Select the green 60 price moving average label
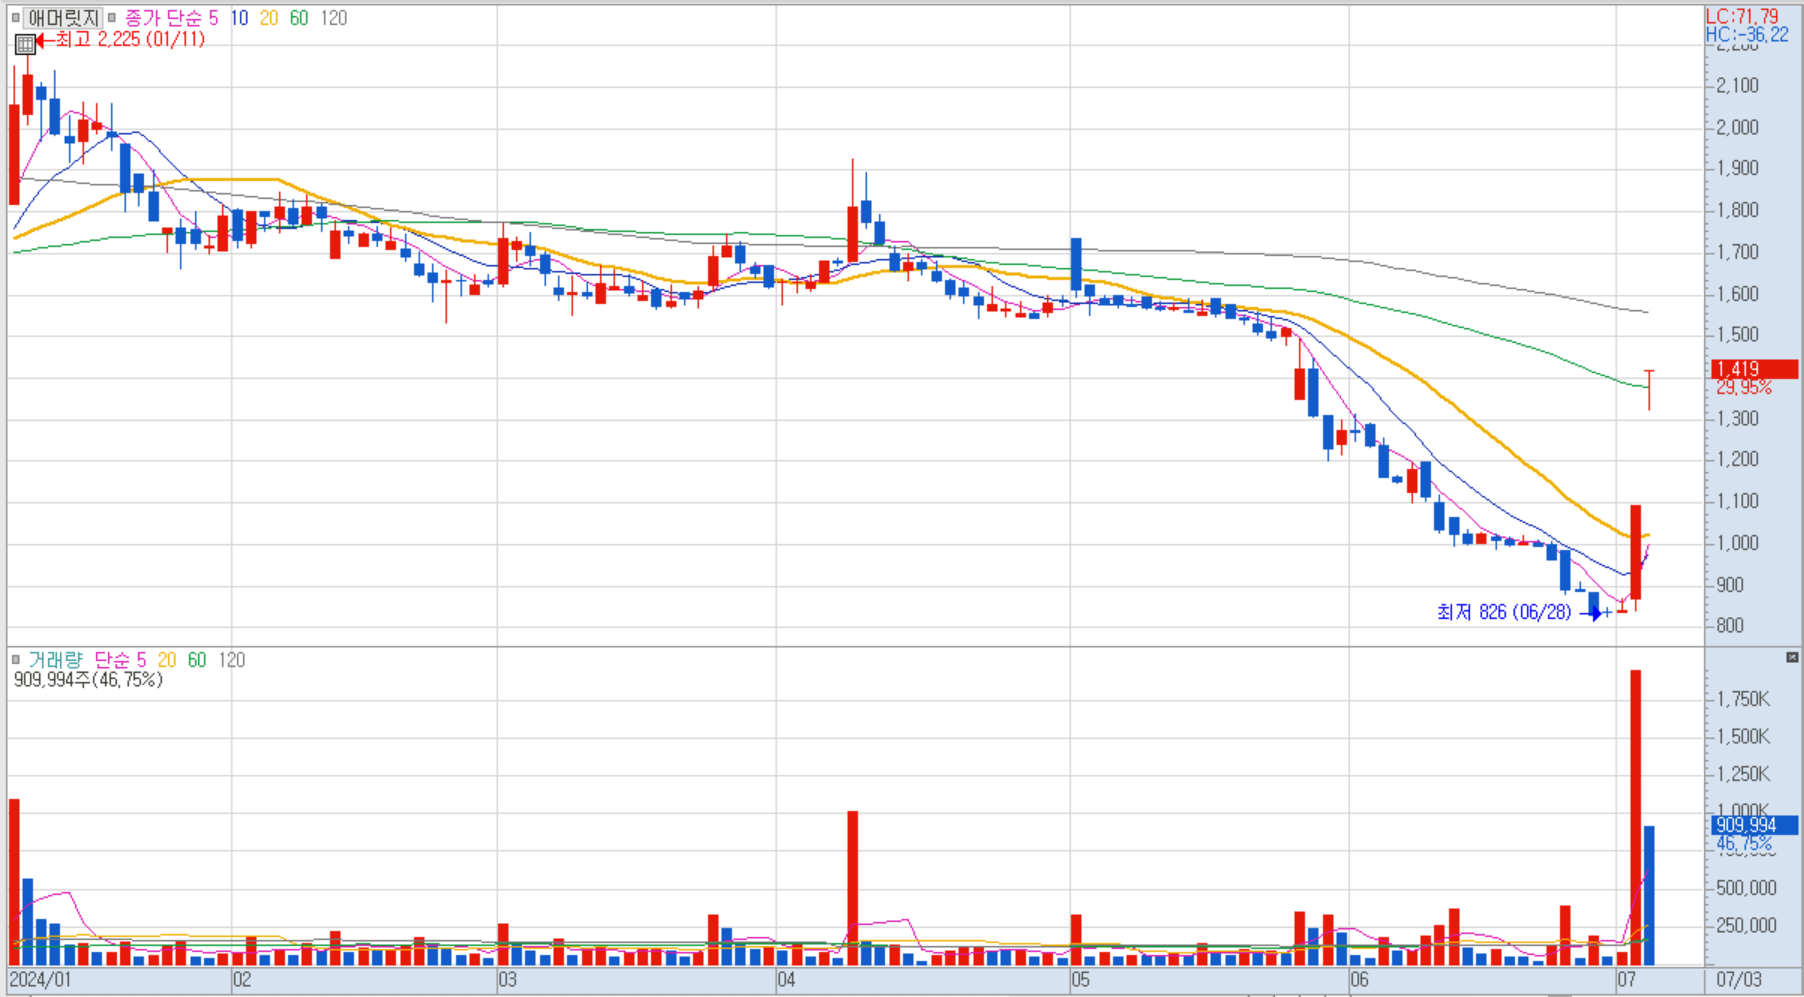Viewport: 1804px width, 997px height. [x=299, y=18]
